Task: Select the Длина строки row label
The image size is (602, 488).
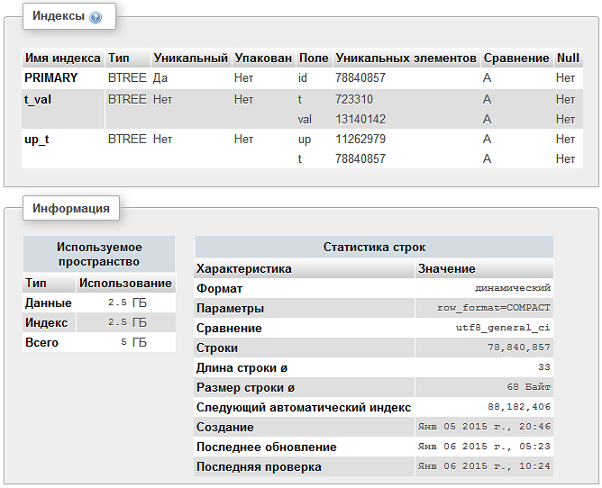Action: pos(242,368)
